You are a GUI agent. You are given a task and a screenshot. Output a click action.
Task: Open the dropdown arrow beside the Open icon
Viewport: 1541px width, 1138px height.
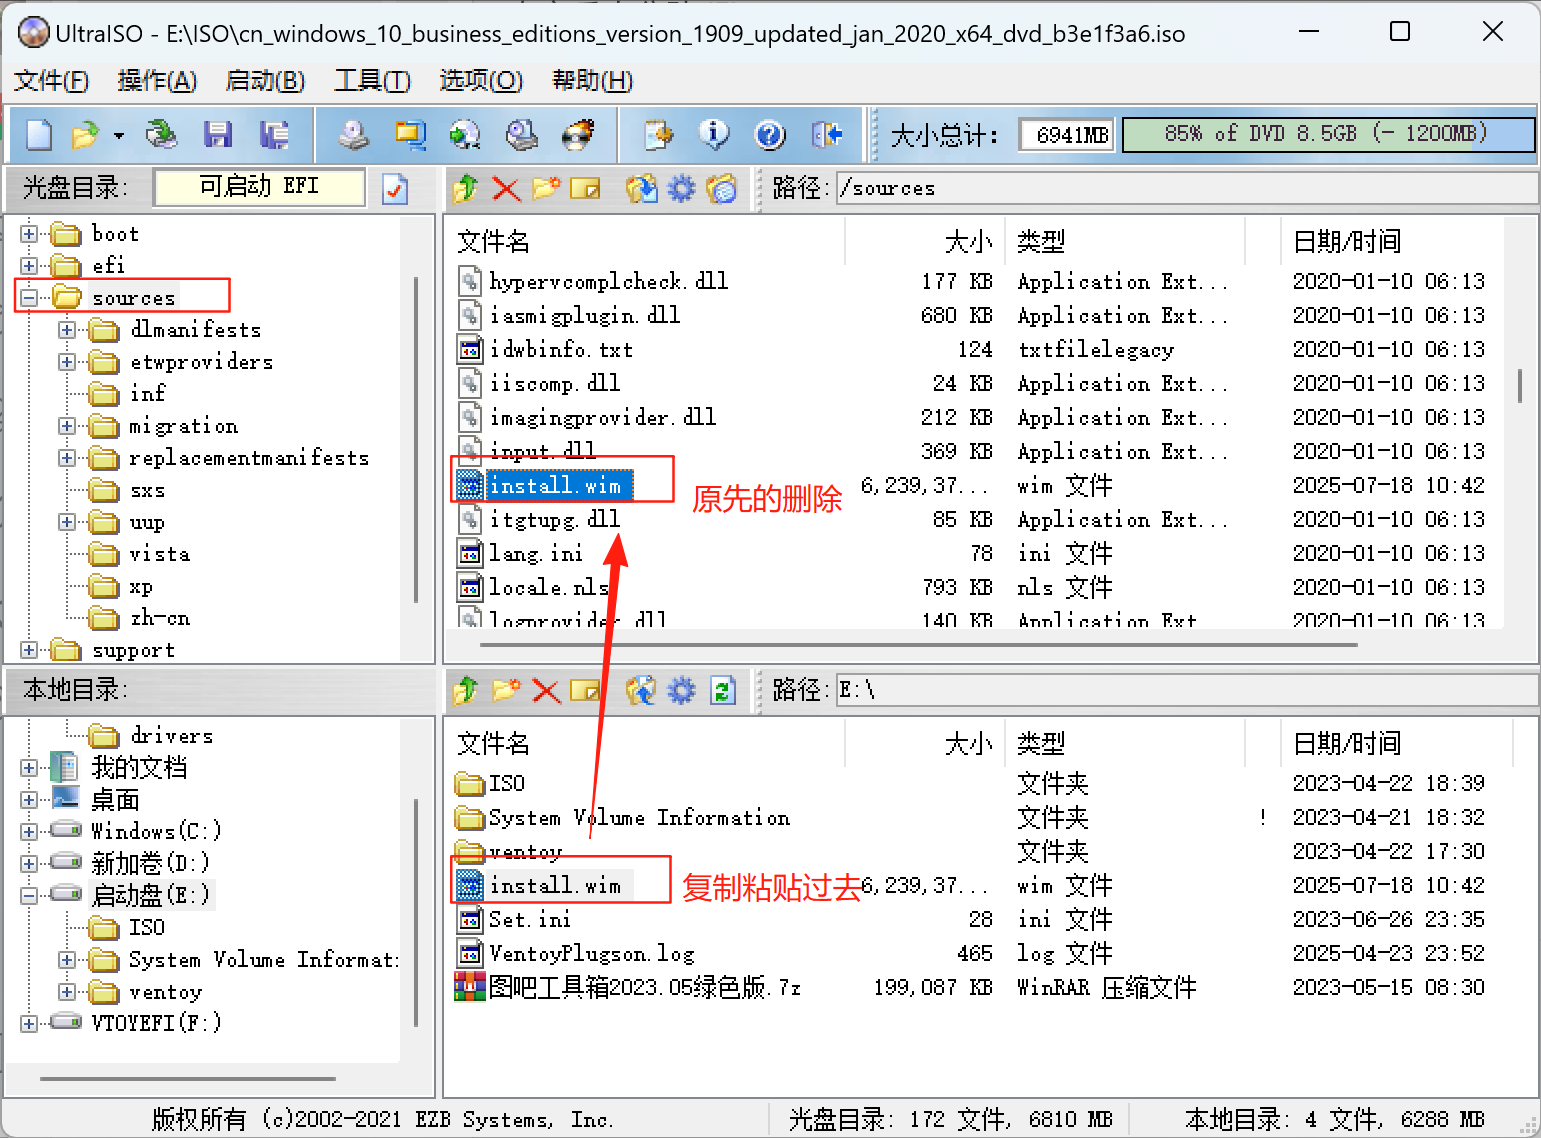coord(119,135)
